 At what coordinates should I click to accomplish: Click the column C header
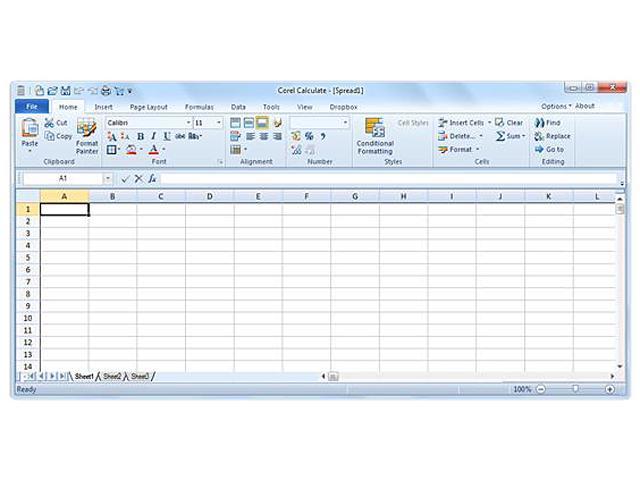[x=161, y=196]
